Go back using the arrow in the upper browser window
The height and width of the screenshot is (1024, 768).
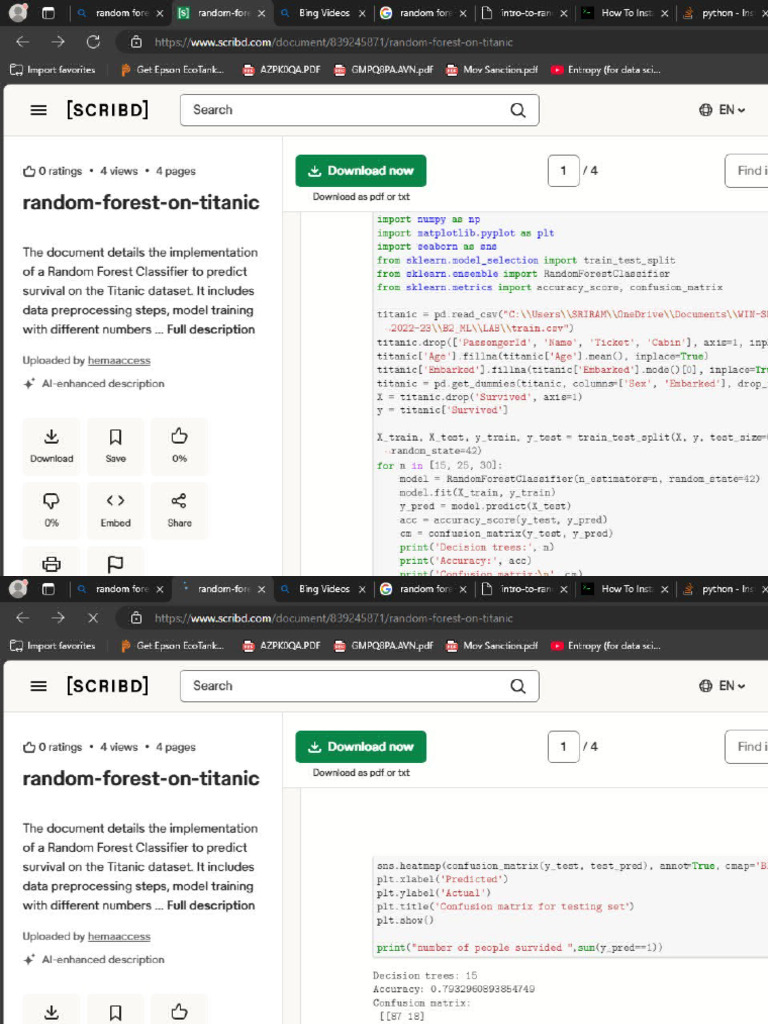[23, 42]
